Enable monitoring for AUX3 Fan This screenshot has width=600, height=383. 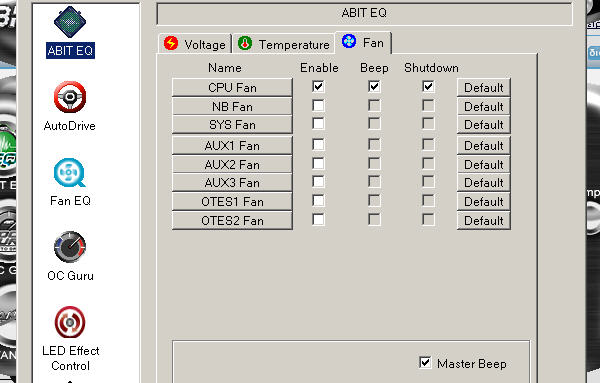[318, 182]
